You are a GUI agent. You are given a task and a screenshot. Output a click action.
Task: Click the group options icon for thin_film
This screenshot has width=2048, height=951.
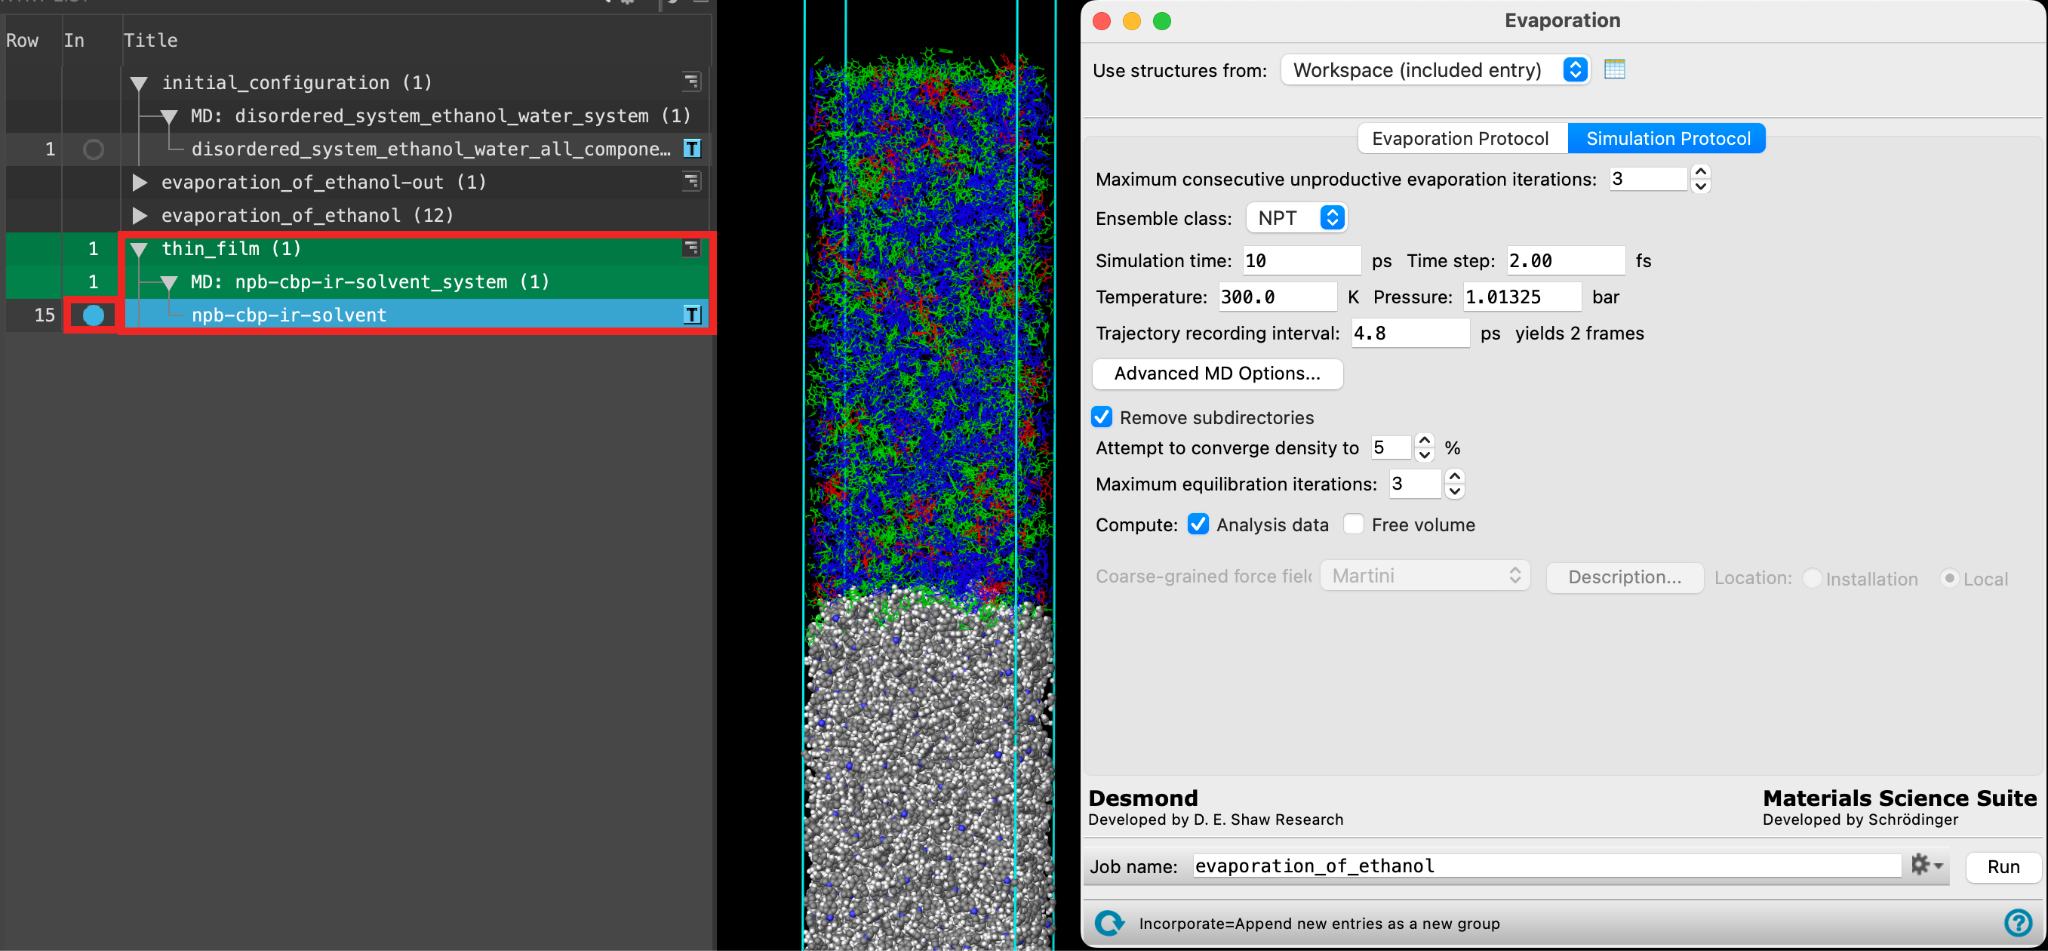[x=691, y=248]
